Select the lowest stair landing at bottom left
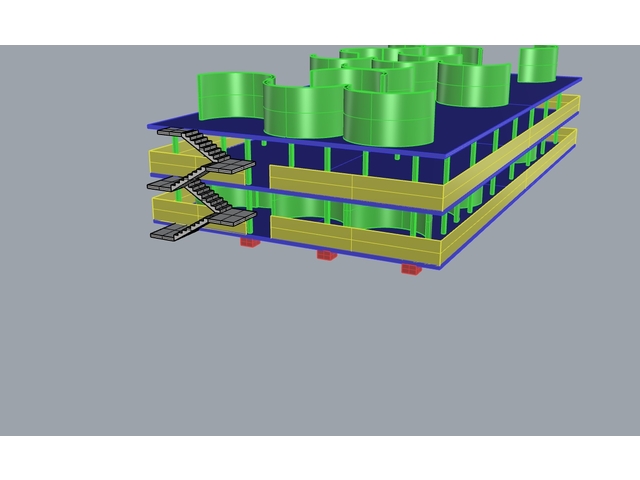 170,233
